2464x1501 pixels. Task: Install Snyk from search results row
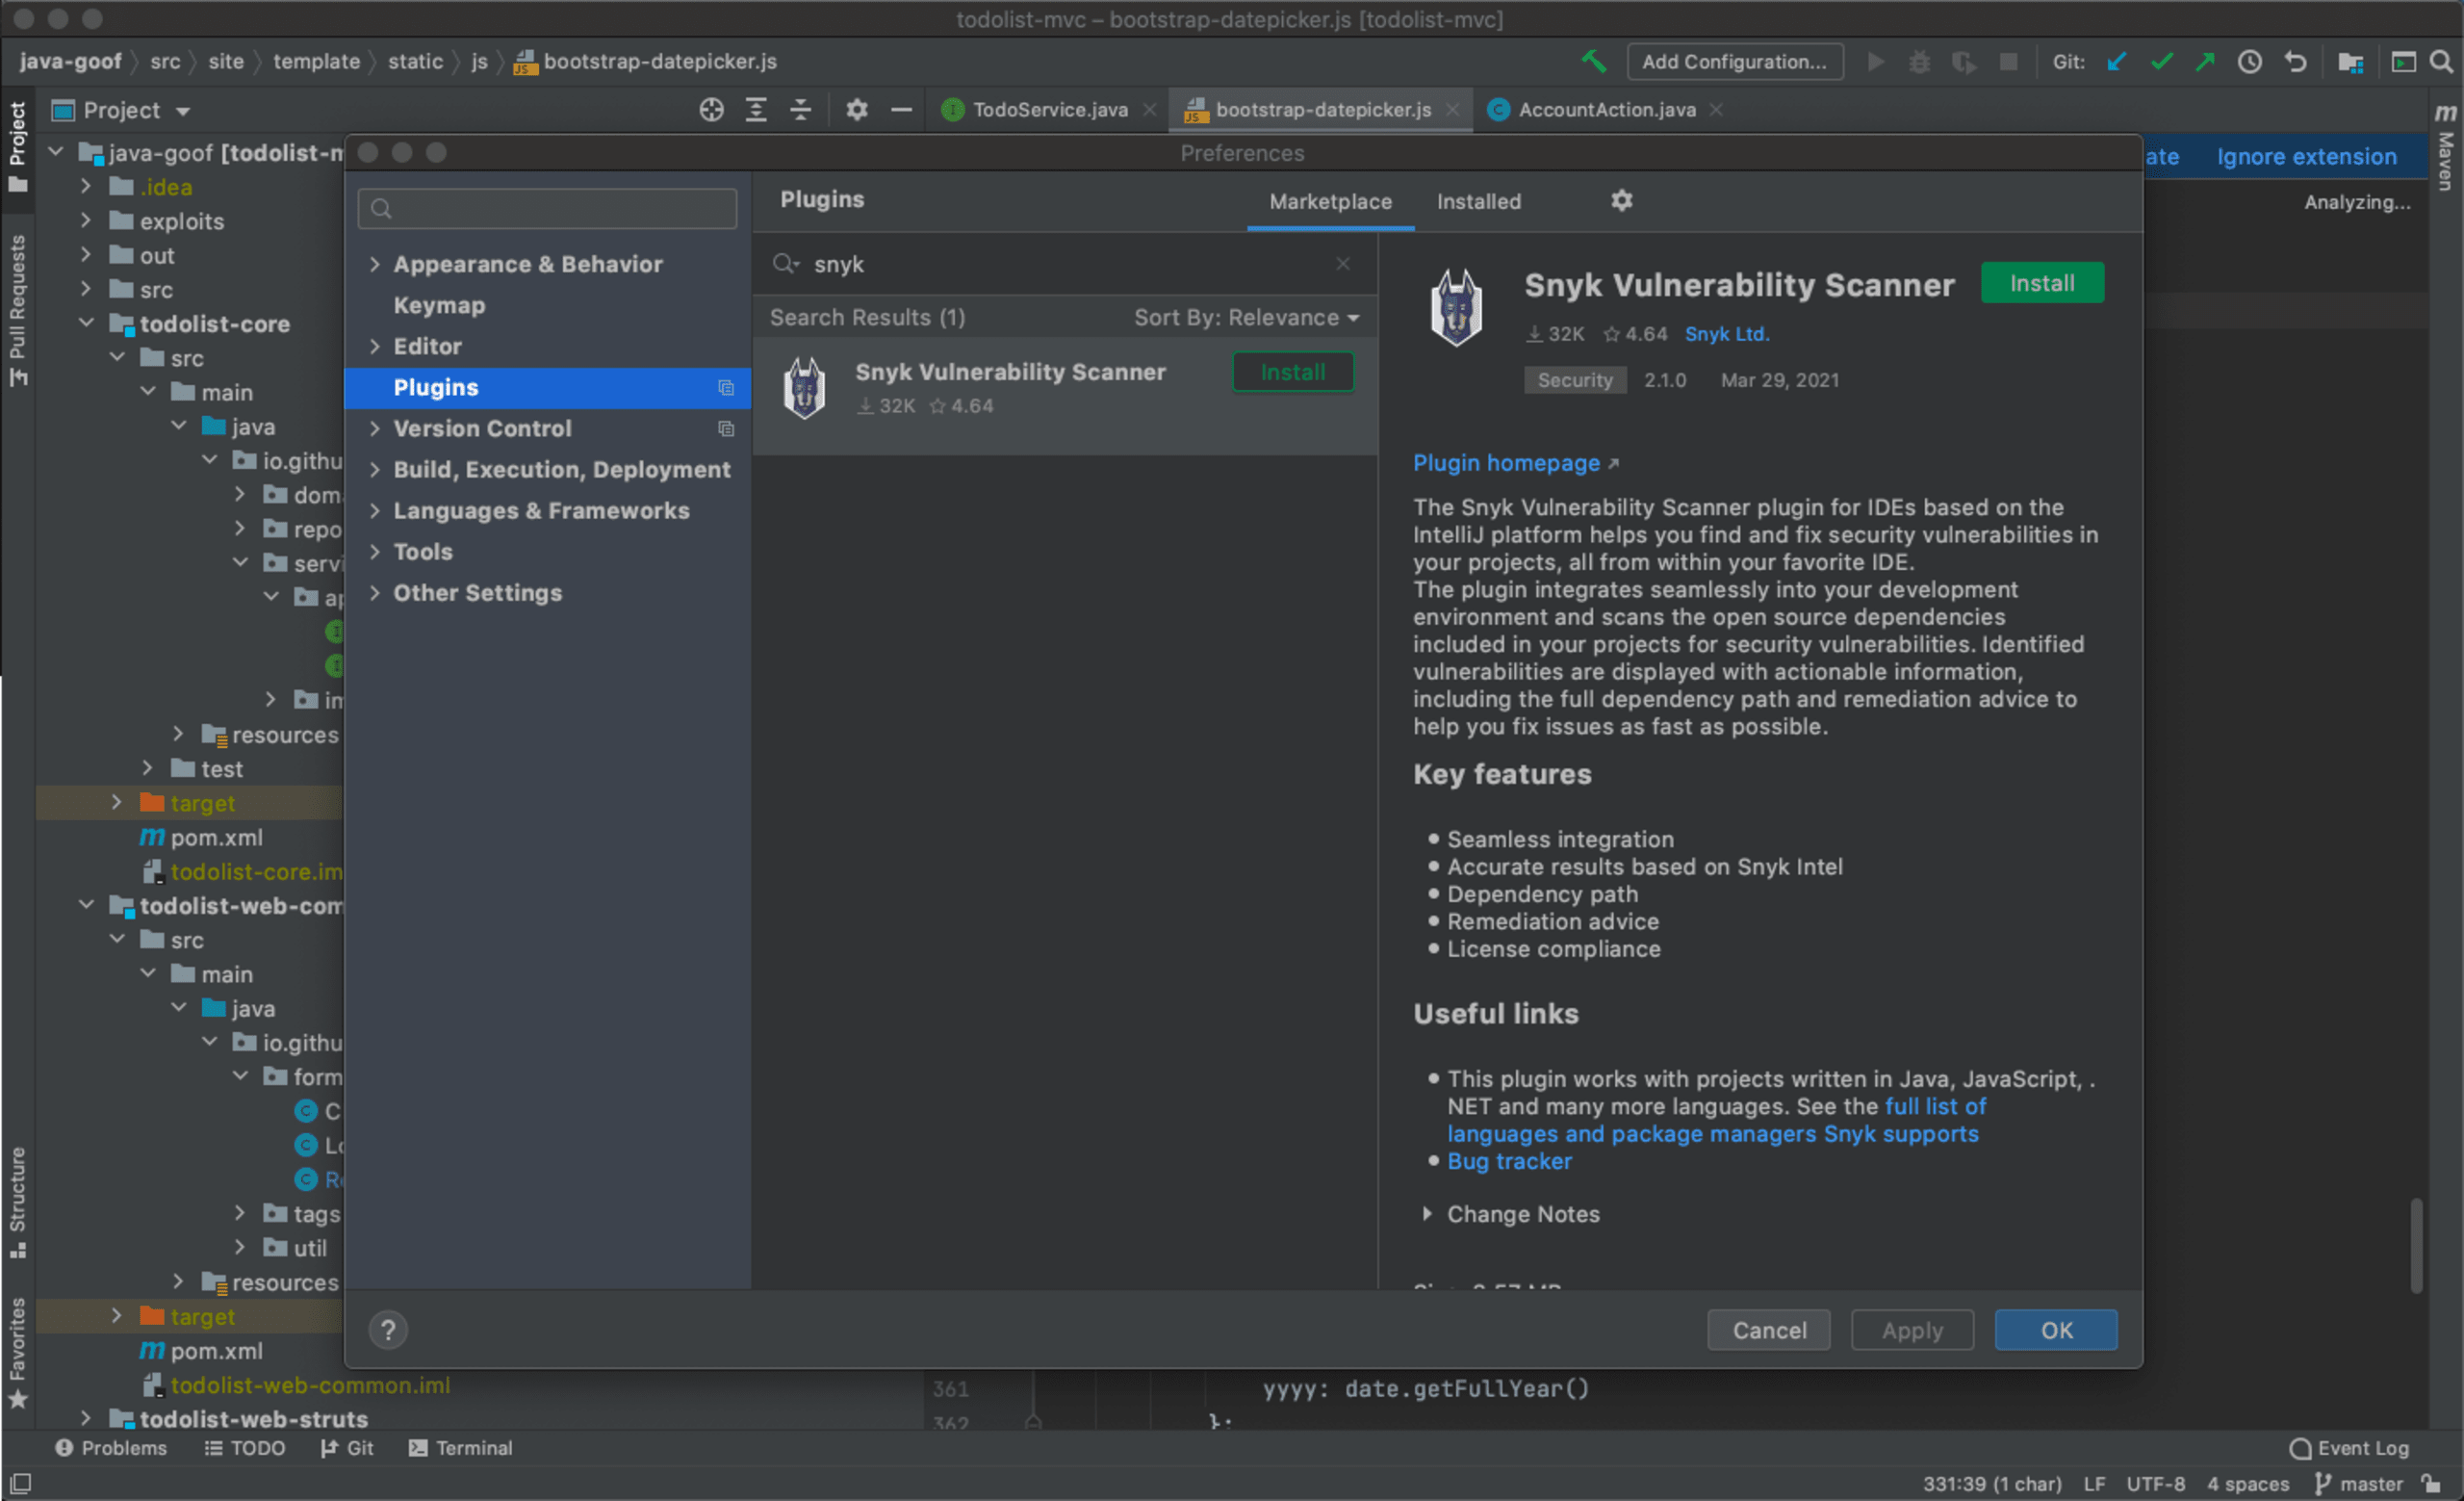tap(1292, 372)
